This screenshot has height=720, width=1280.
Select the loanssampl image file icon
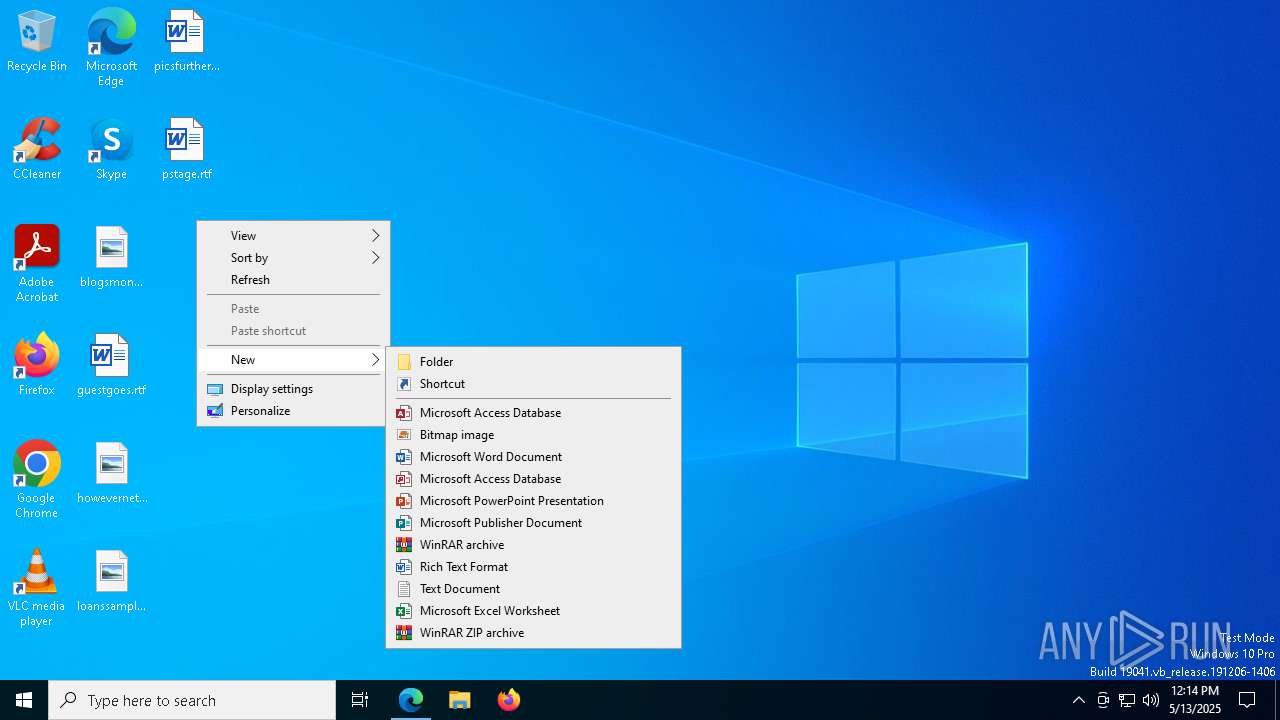coord(111,582)
